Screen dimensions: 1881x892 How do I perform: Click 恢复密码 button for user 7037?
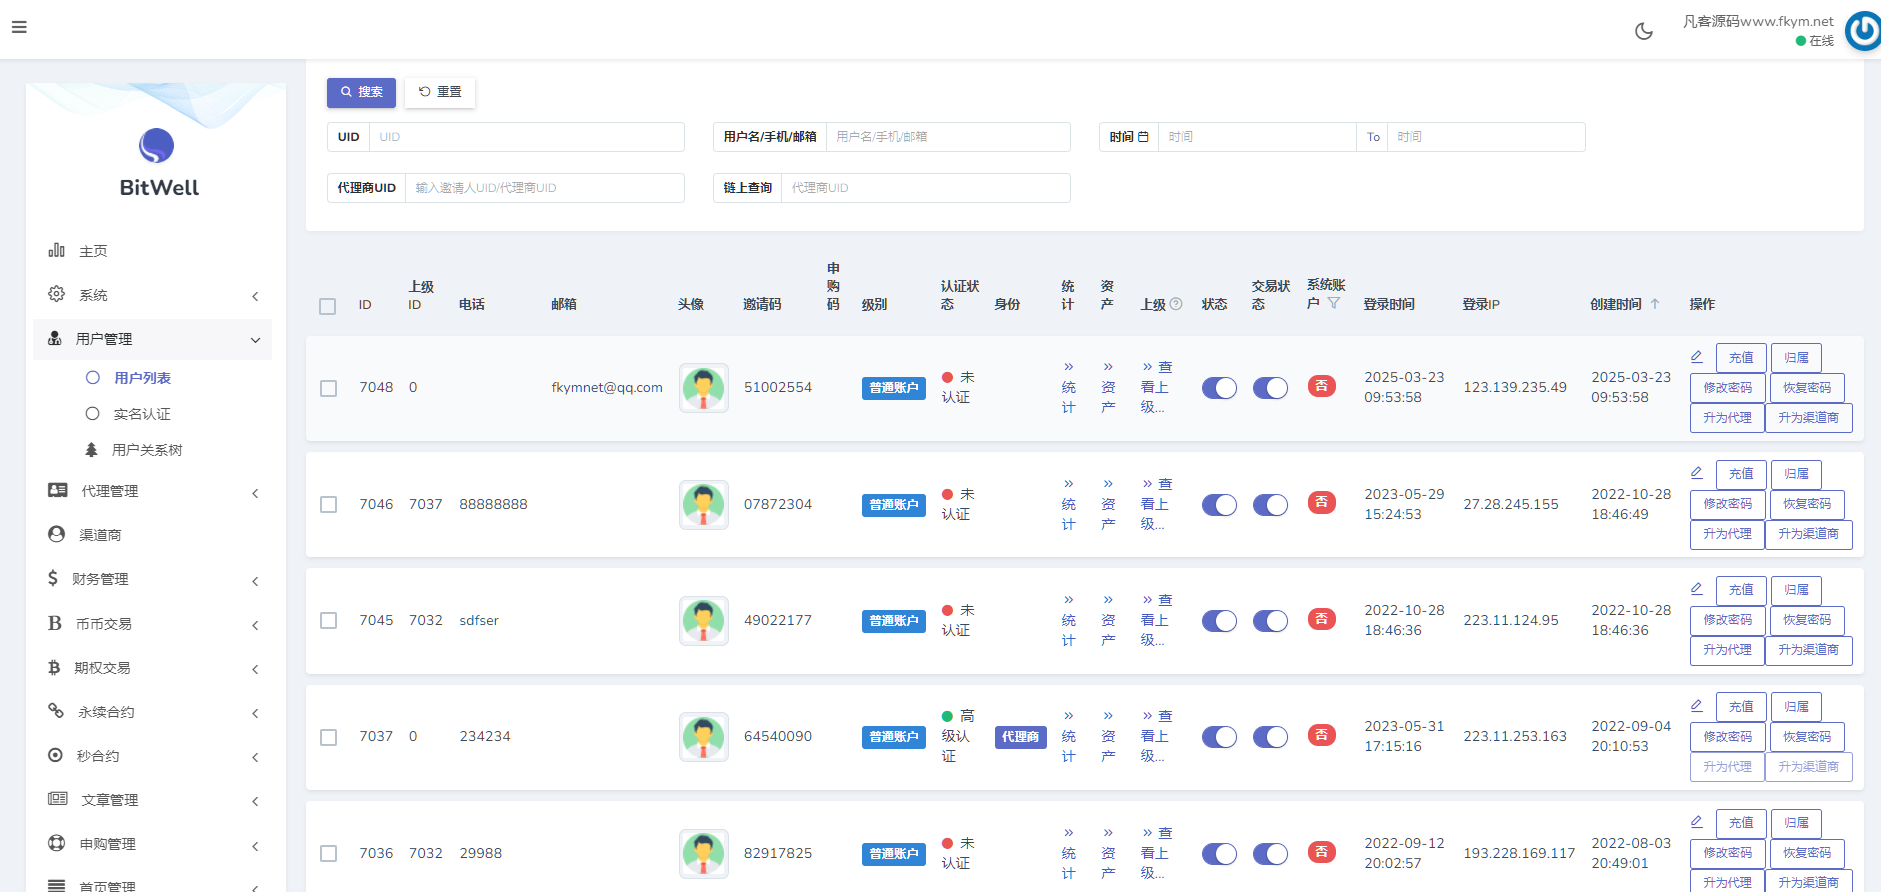pos(1807,737)
